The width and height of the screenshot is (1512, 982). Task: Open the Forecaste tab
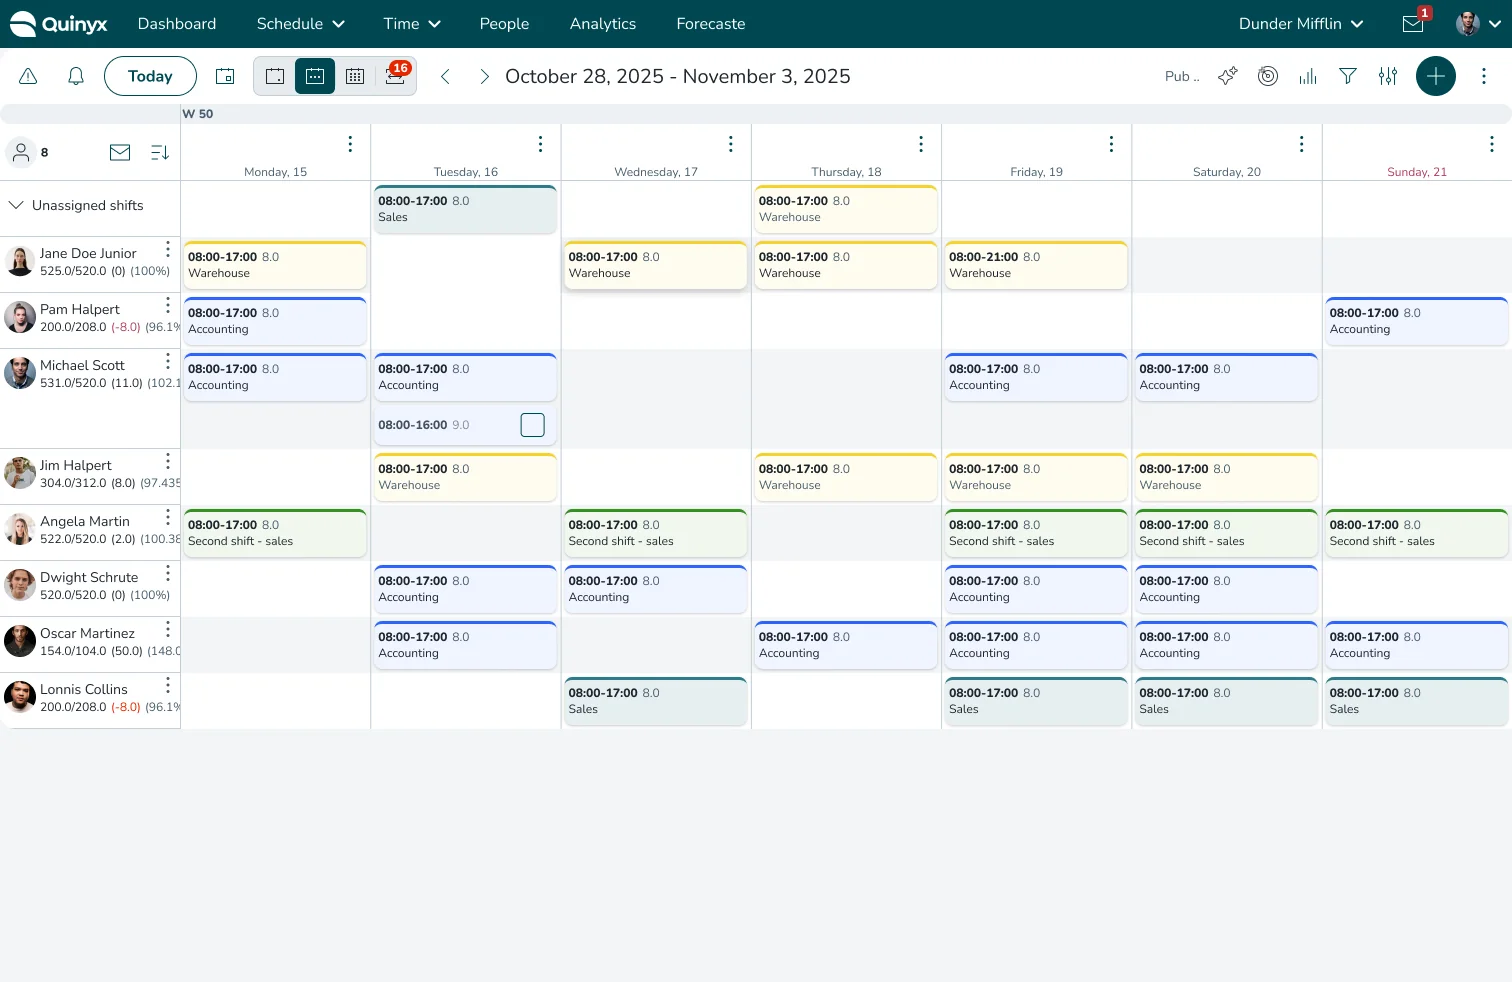point(711,24)
